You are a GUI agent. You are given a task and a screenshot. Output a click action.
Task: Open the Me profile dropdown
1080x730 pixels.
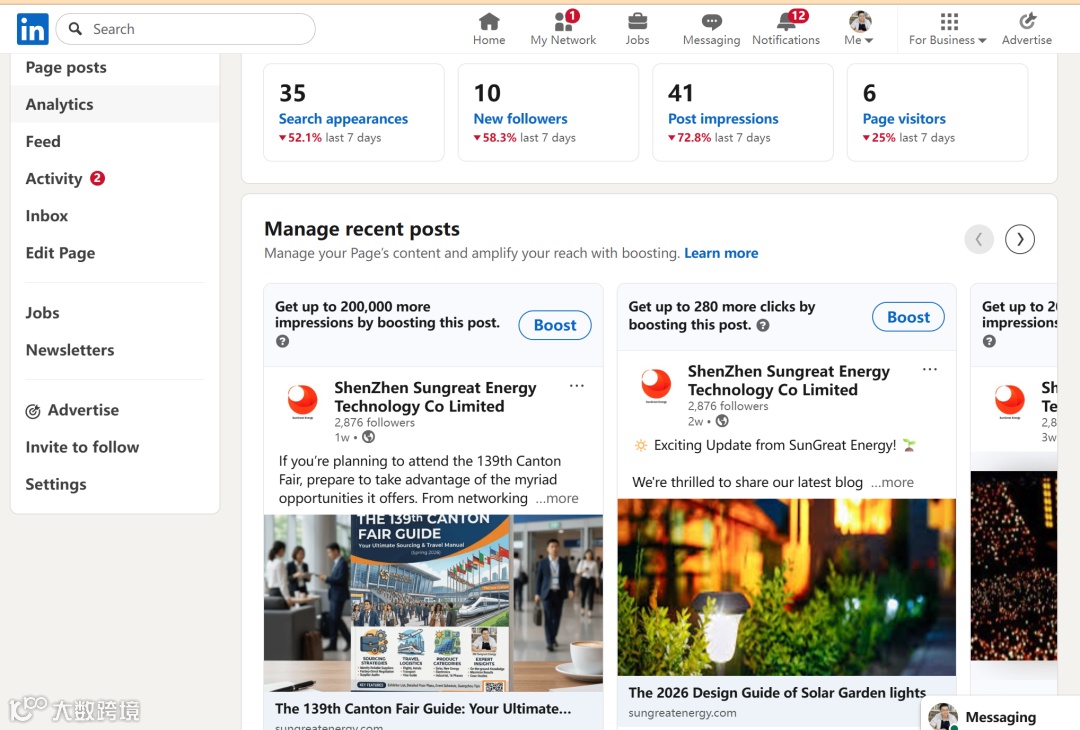[x=859, y=29]
